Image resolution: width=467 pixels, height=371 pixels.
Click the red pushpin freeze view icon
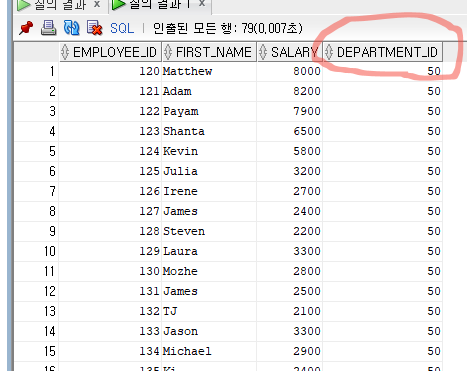pos(26,28)
